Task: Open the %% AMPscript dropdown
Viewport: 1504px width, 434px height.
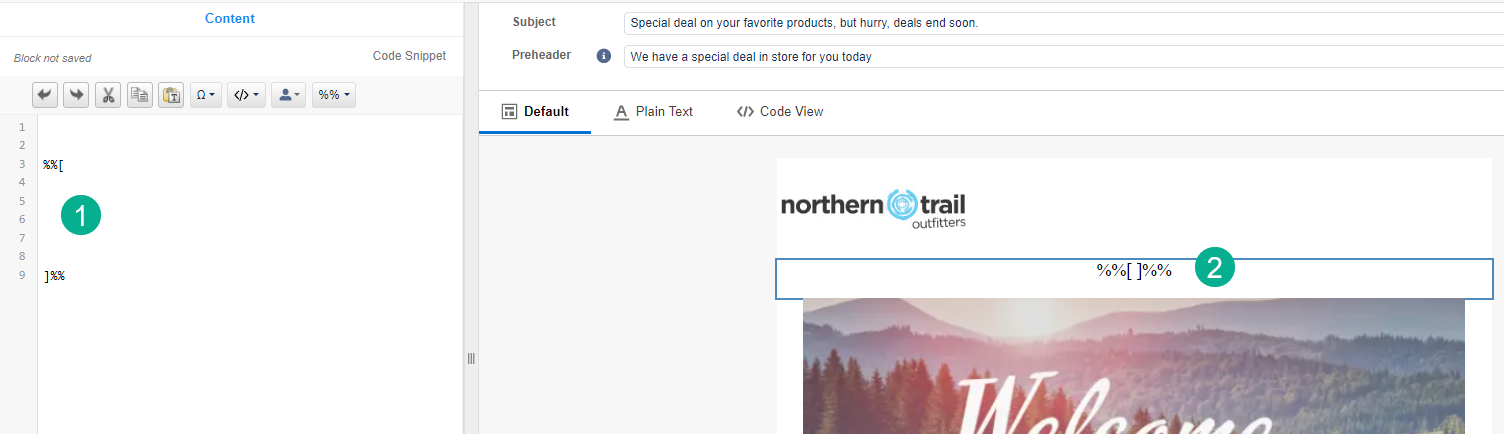Action: (333, 95)
